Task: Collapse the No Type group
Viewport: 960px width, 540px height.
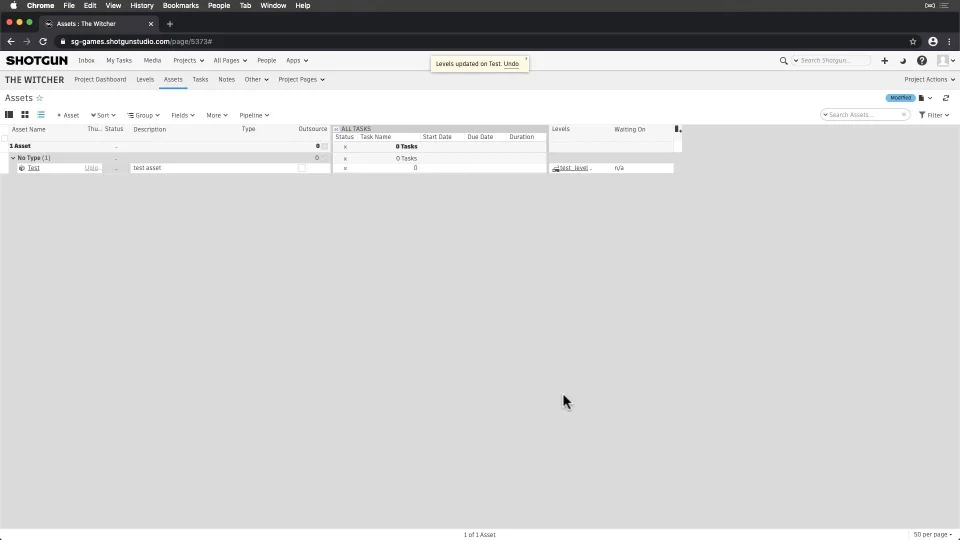Action: pos(13,158)
